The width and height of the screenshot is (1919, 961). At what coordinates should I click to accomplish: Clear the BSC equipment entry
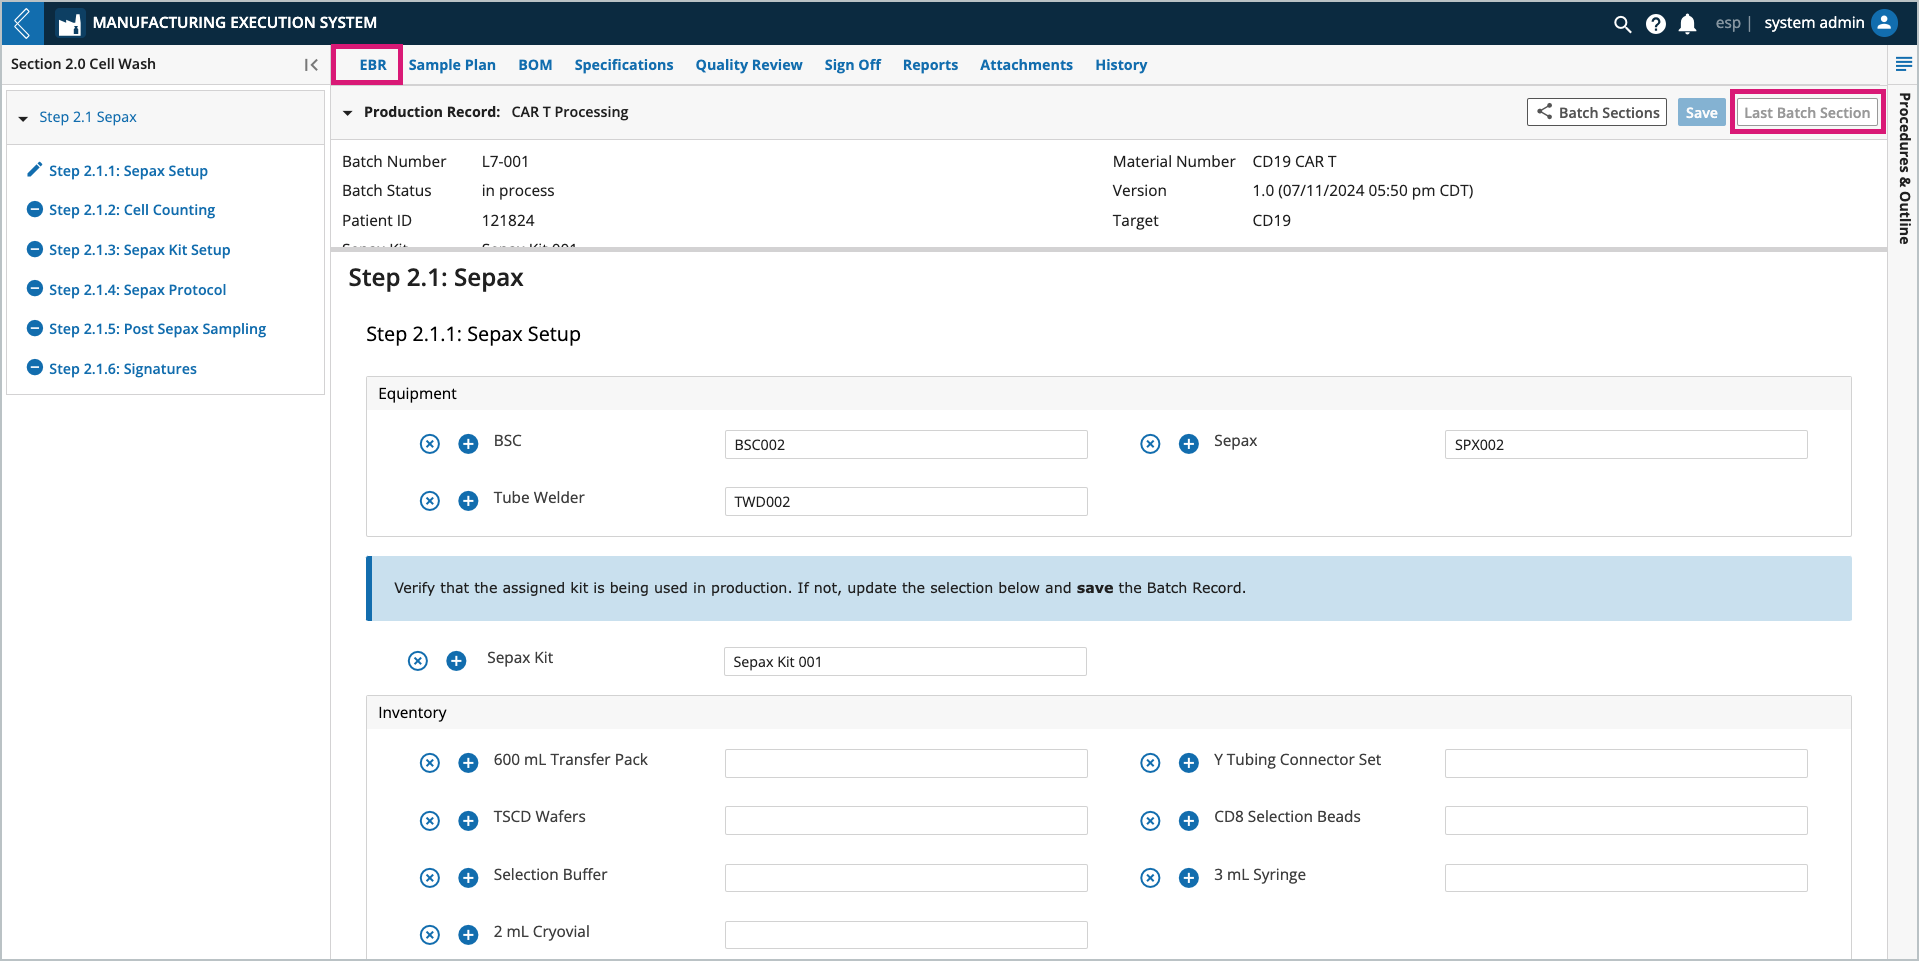click(430, 444)
